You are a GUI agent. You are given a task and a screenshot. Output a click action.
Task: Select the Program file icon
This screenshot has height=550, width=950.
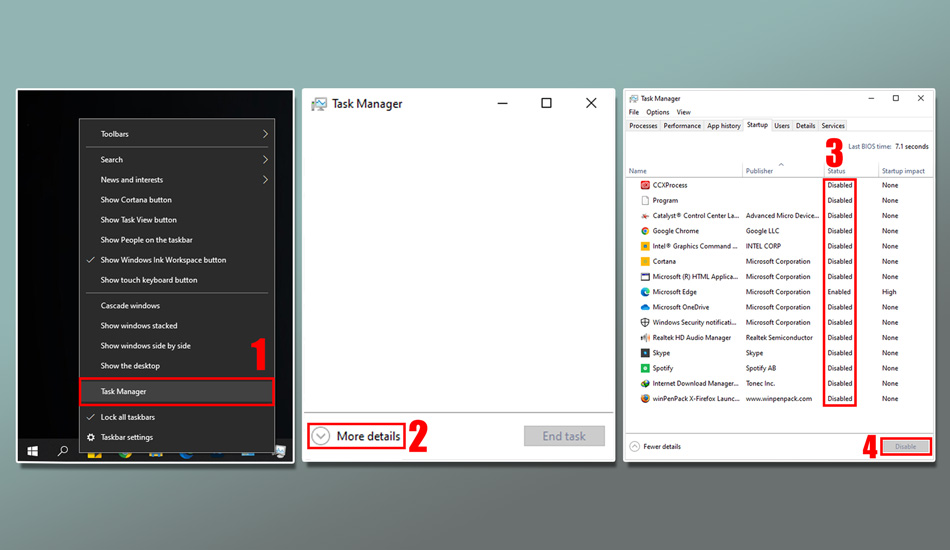click(645, 200)
